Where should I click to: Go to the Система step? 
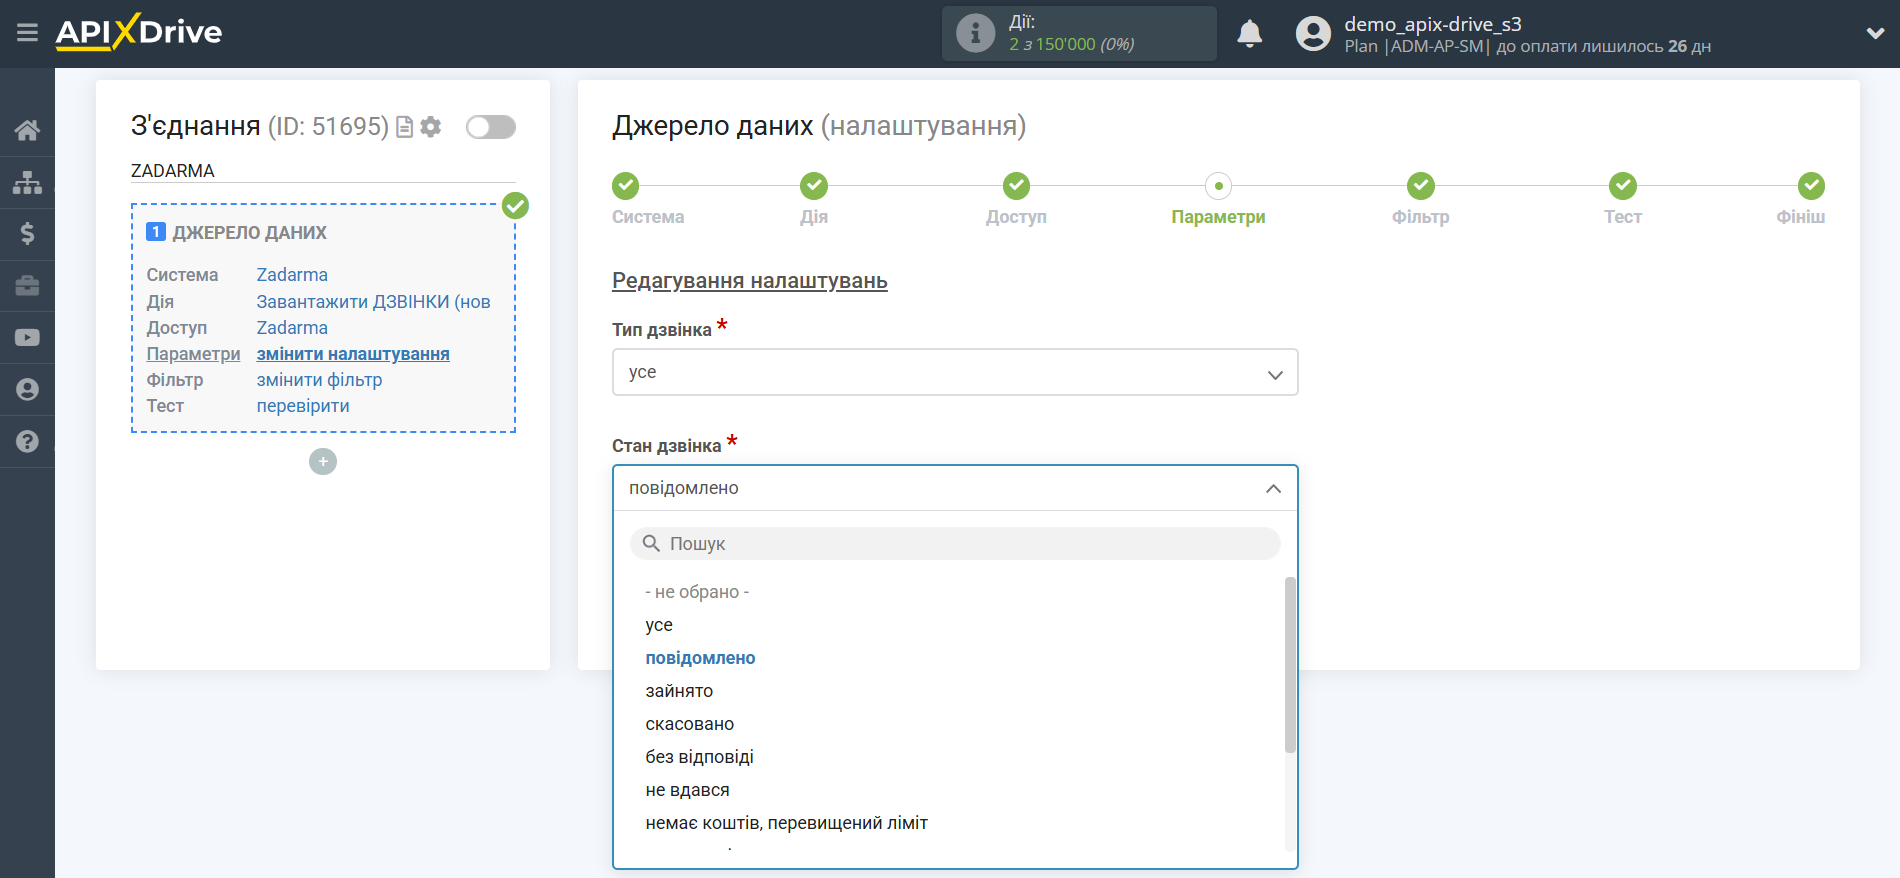(648, 198)
